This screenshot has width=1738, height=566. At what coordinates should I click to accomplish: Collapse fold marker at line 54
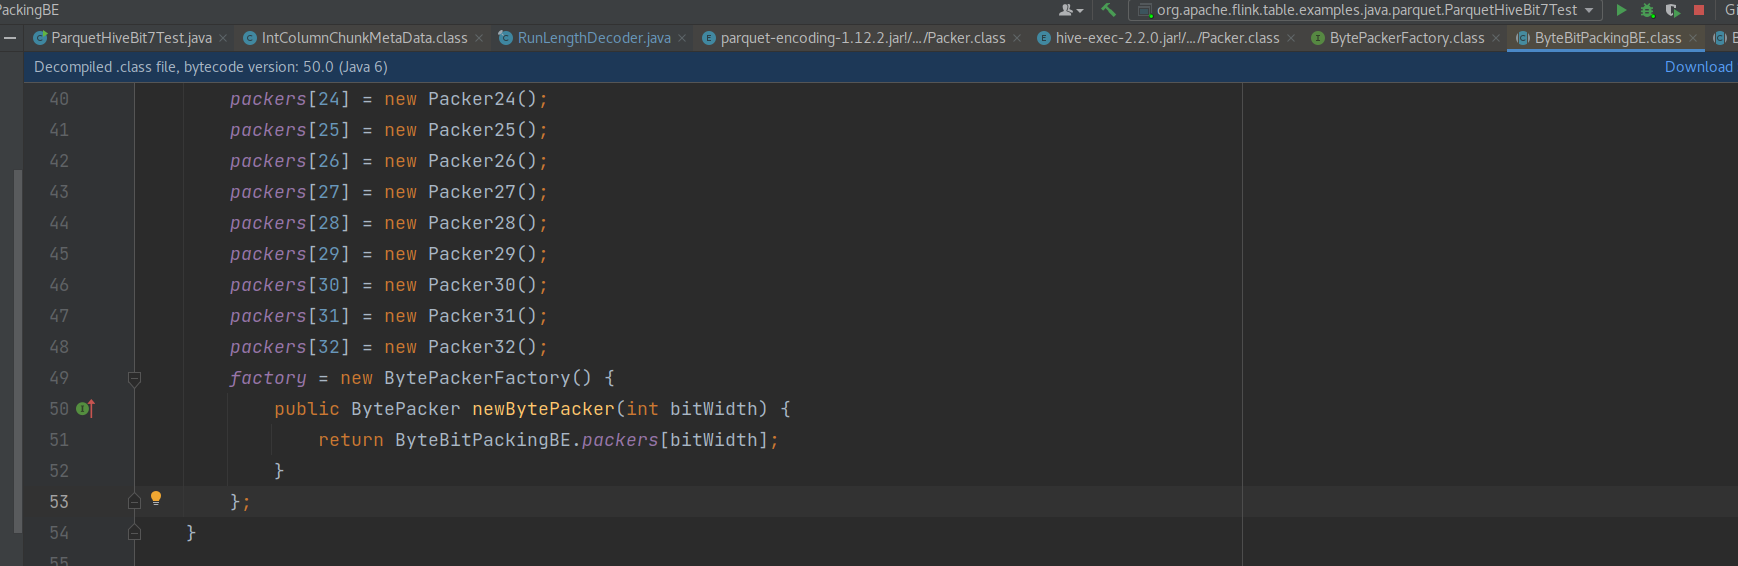pyautogui.click(x=134, y=533)
